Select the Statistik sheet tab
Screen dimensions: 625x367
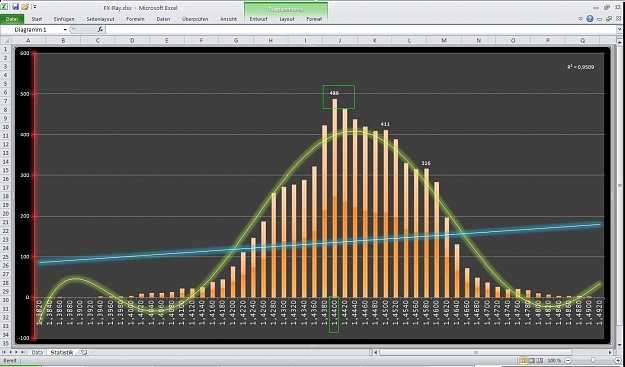click(x=62, y=353)
